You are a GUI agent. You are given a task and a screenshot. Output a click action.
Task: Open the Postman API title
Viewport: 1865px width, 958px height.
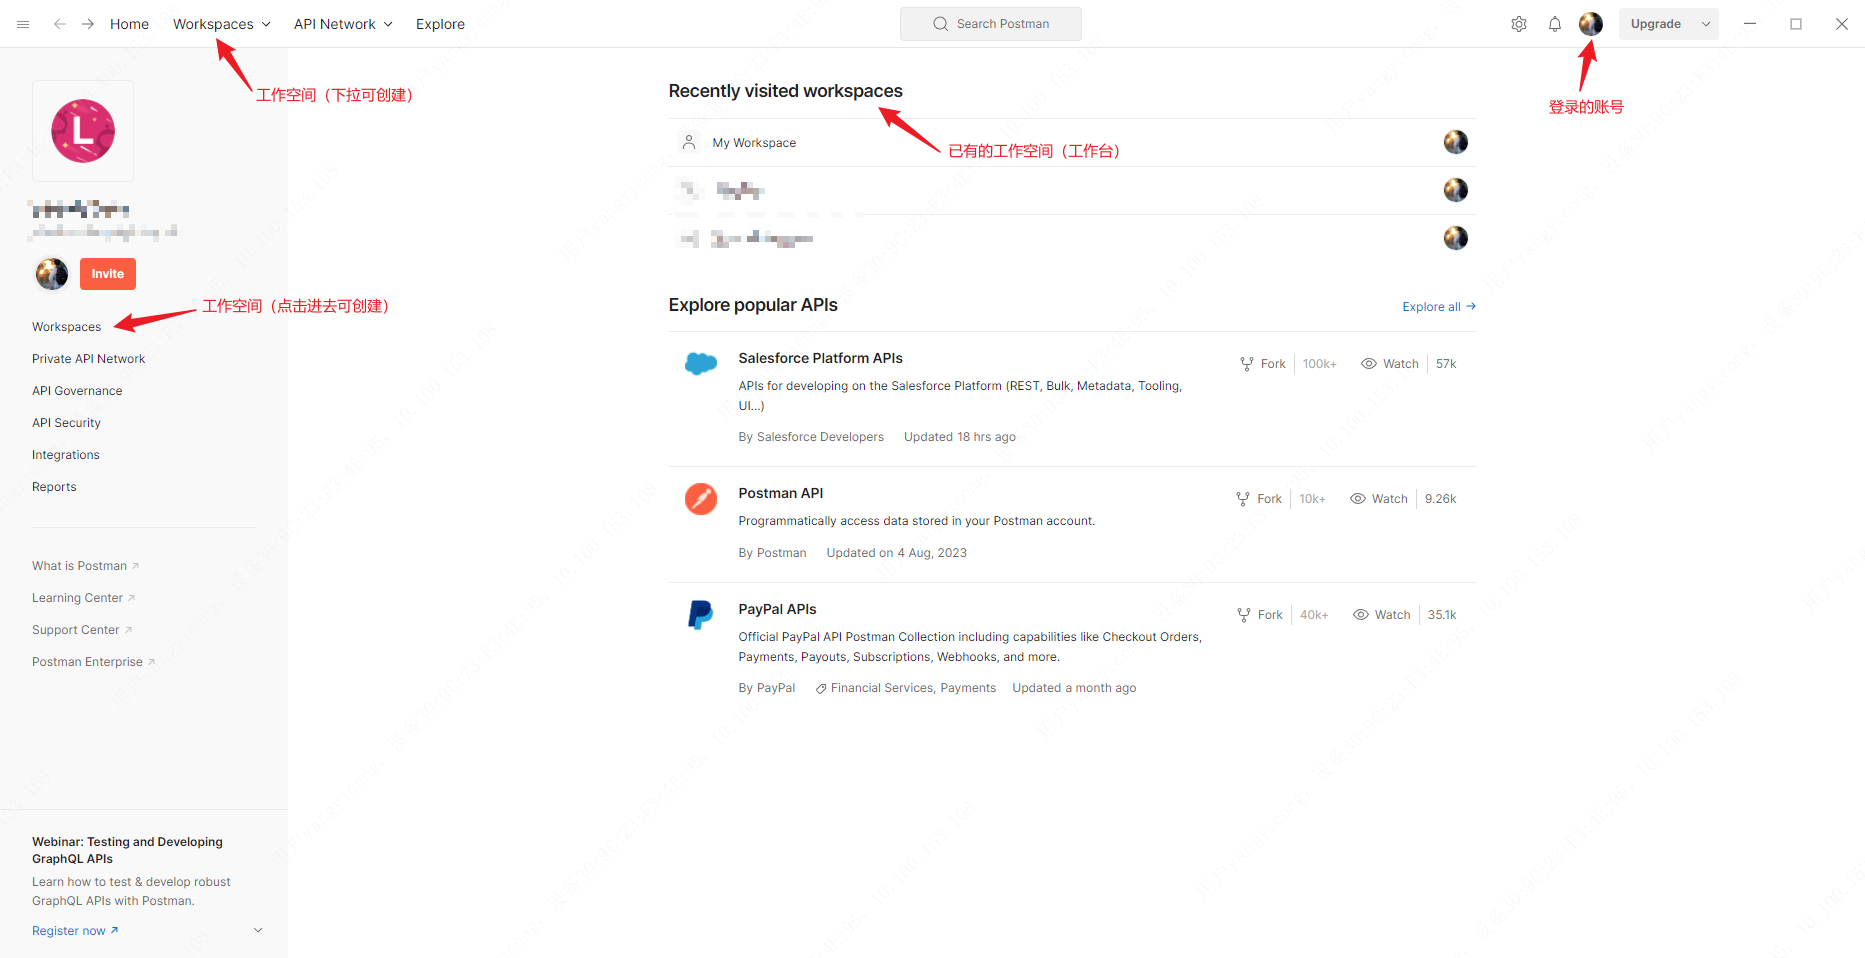click(781, 493)
